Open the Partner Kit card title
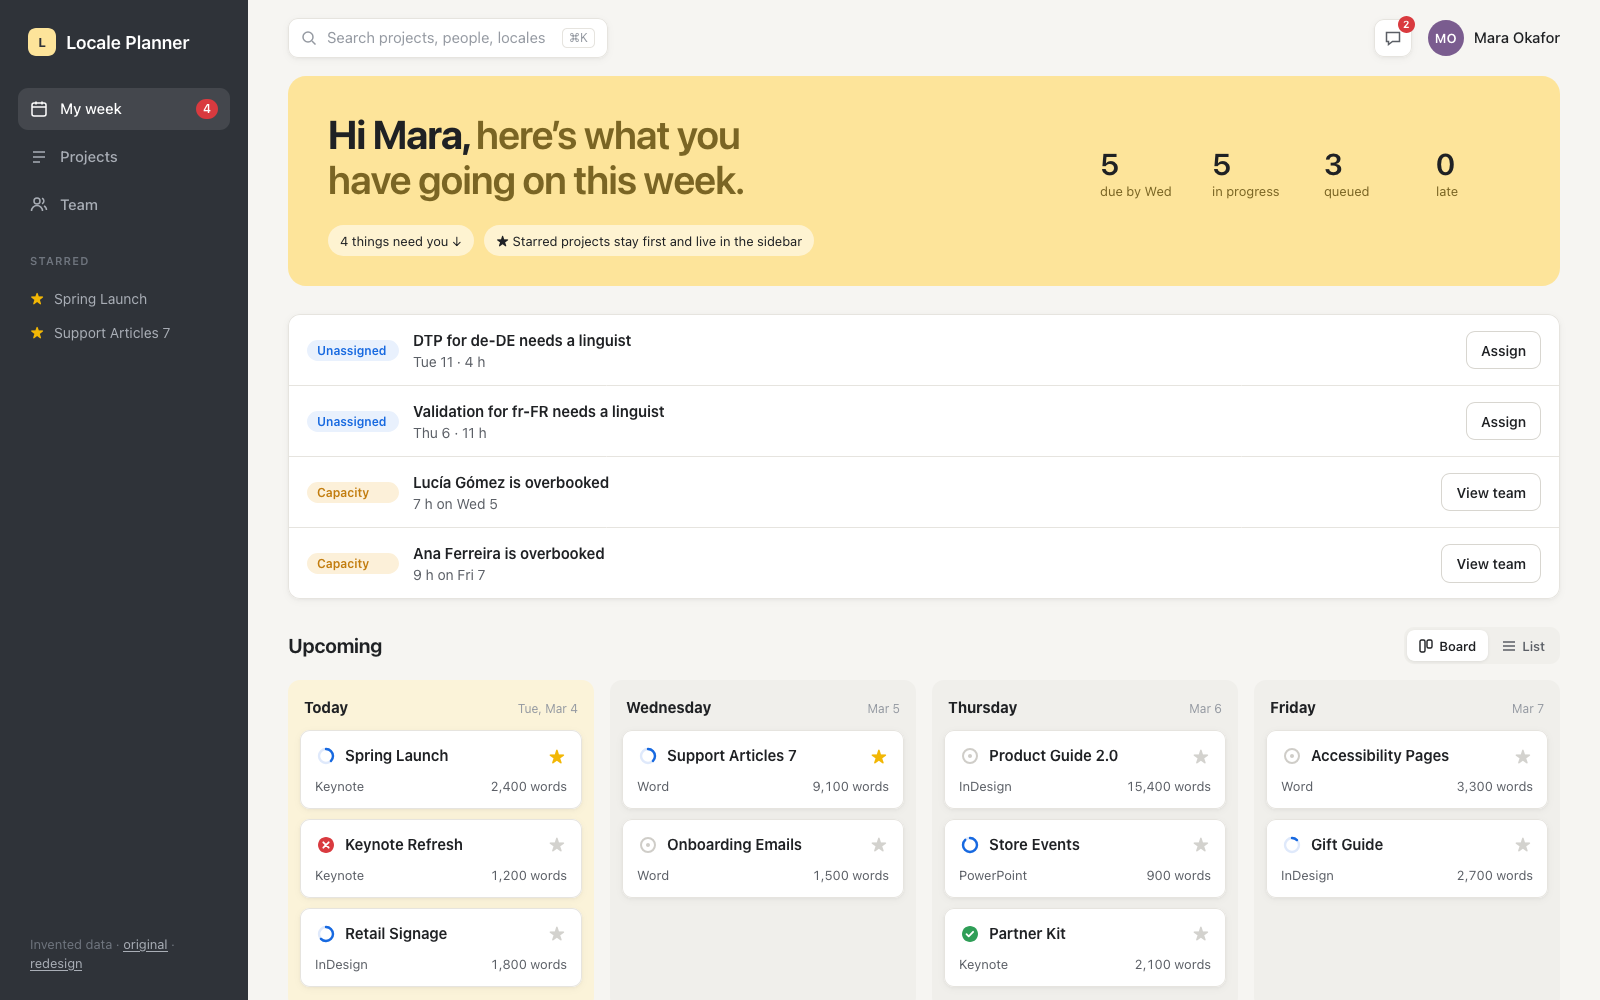 pyautogui.click(x=1027, y=934)
